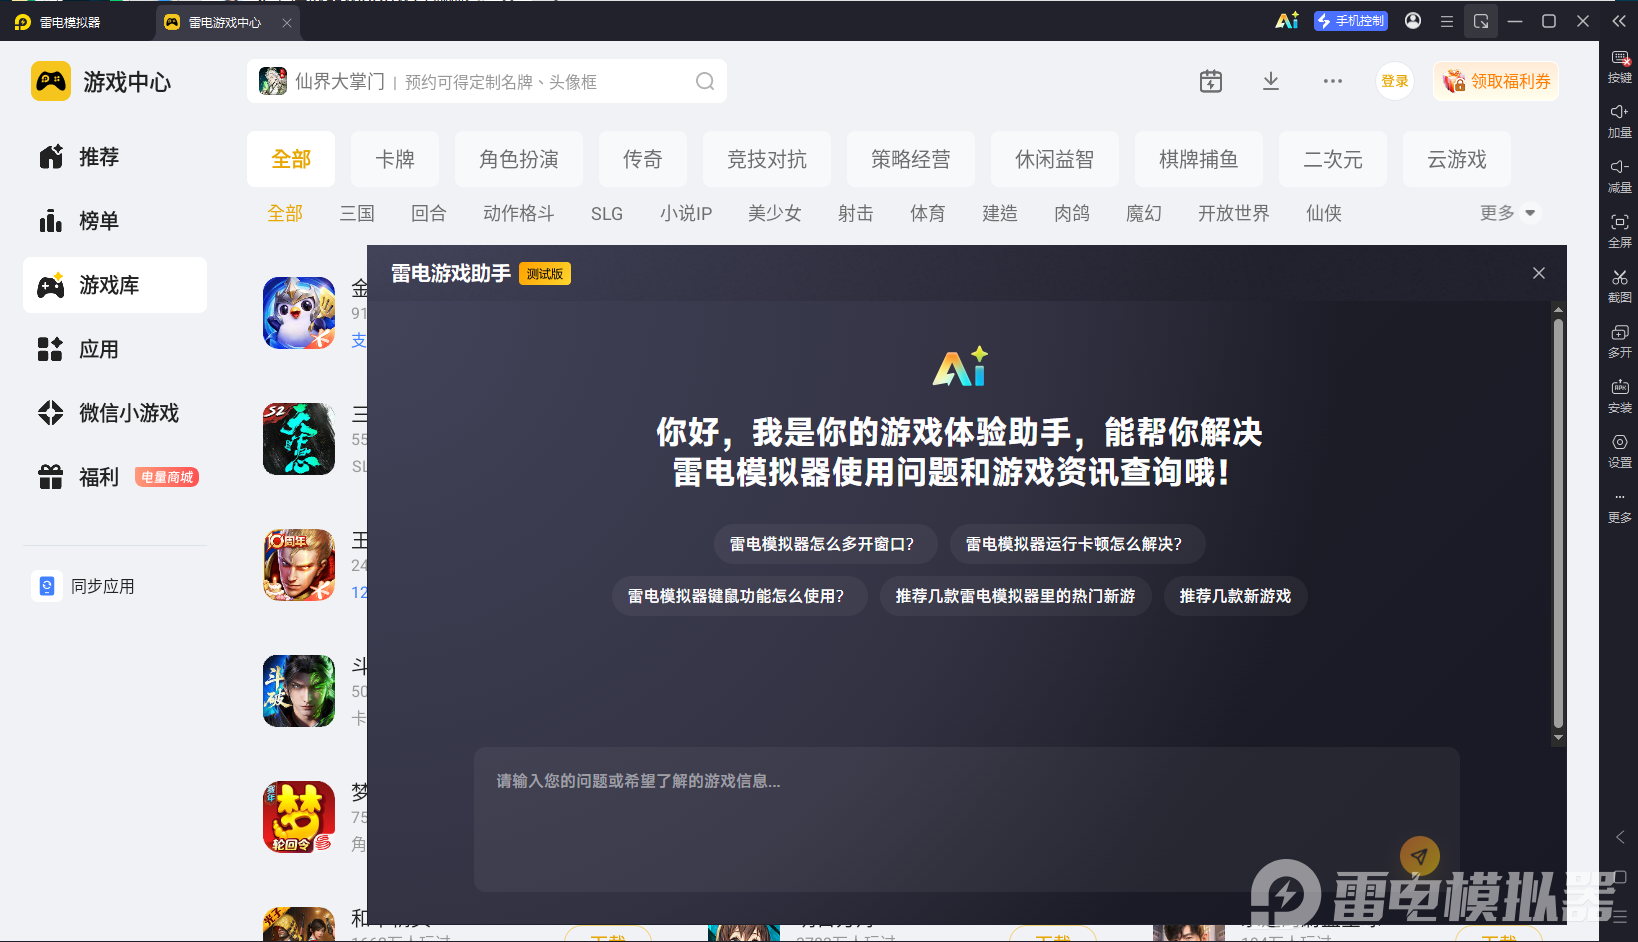The image size is (1638, 942).
Task: Open 按键 keyboard mapping tool
Action: coord(1620,67)
